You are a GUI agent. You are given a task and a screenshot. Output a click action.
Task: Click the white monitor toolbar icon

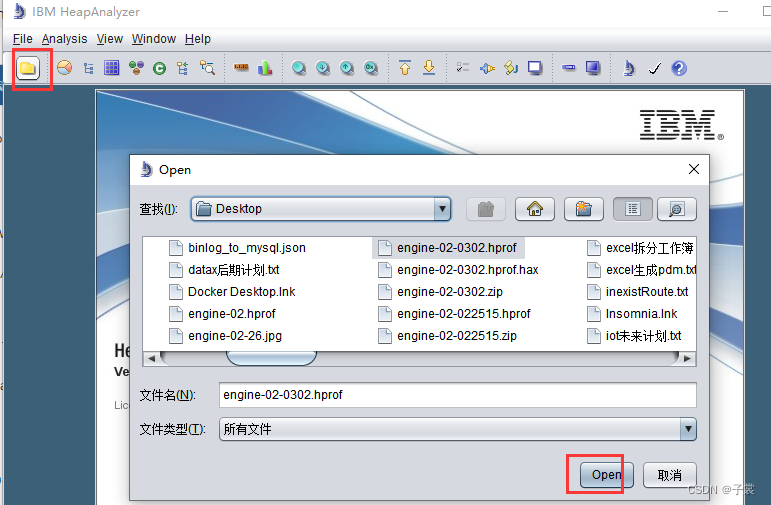coord(535,68)
